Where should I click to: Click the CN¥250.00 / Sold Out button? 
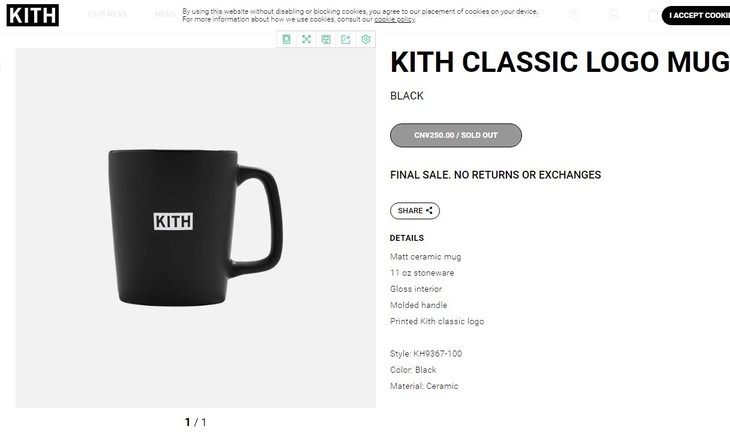(x=456, y=135)
